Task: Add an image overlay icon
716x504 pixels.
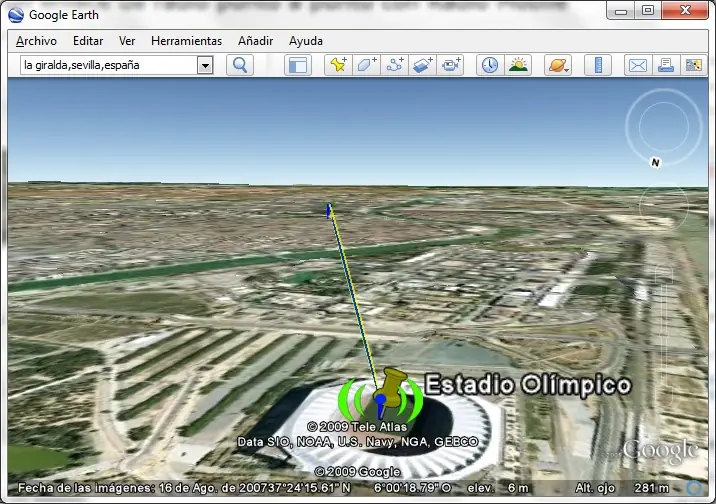Action: point(422,65)
